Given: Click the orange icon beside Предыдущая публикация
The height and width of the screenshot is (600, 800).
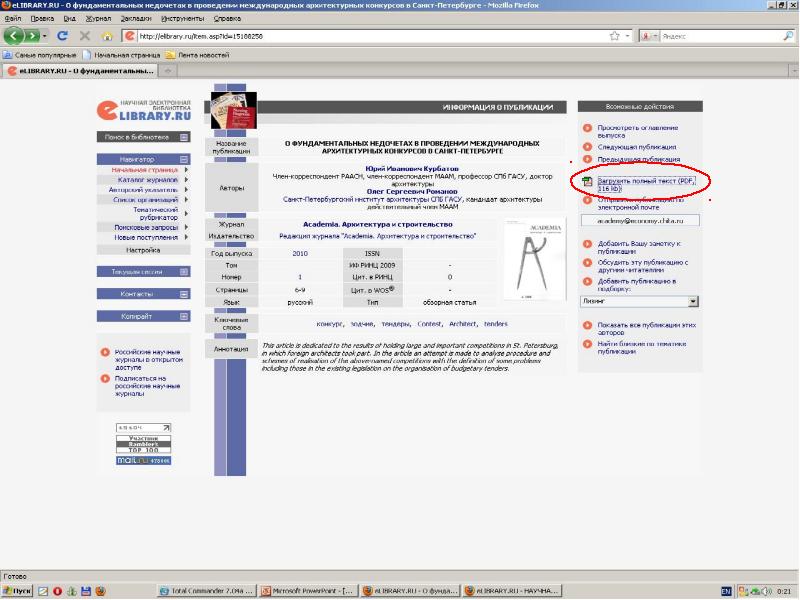Looking at the screenshot, I should pos(587,159).
